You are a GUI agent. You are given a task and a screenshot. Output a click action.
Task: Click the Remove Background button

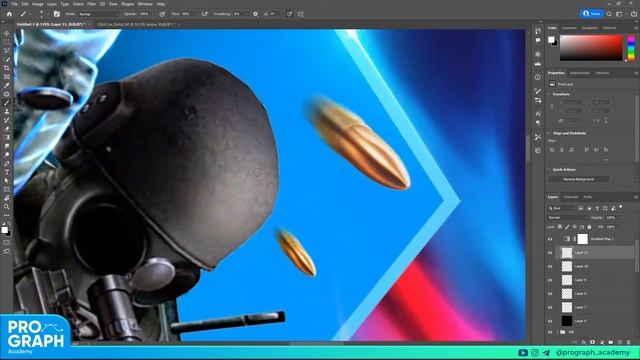coord(579,179)
